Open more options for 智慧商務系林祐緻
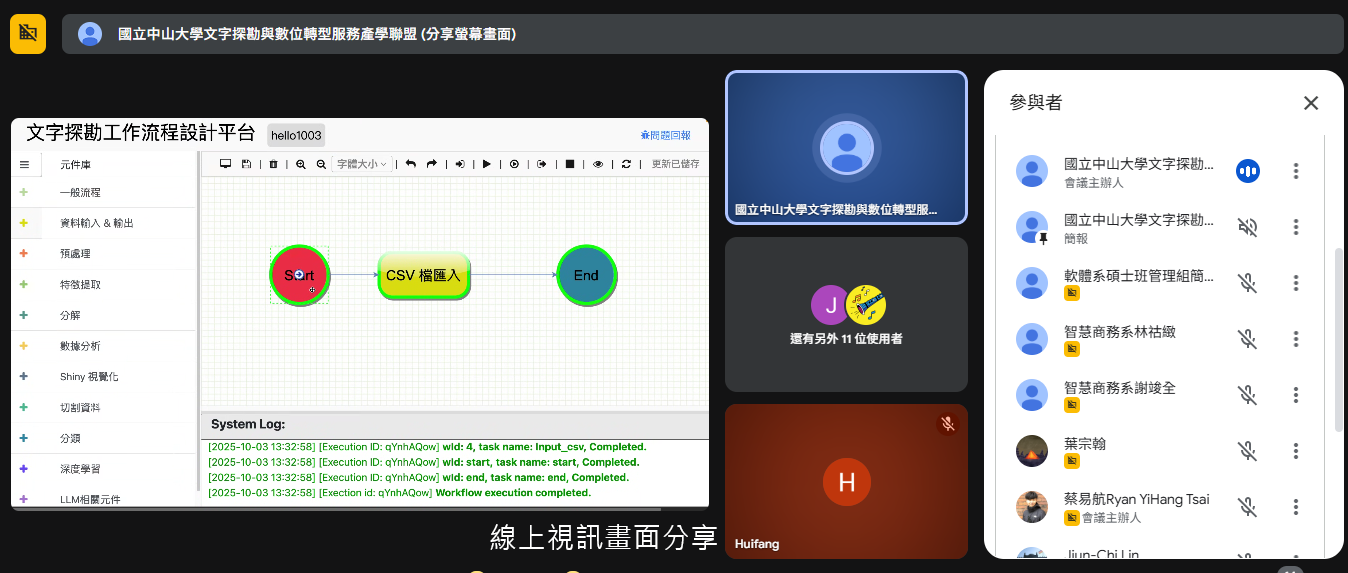This screenshot has width=1348, height=573. pyautogui.click(x=1296, y=339)
